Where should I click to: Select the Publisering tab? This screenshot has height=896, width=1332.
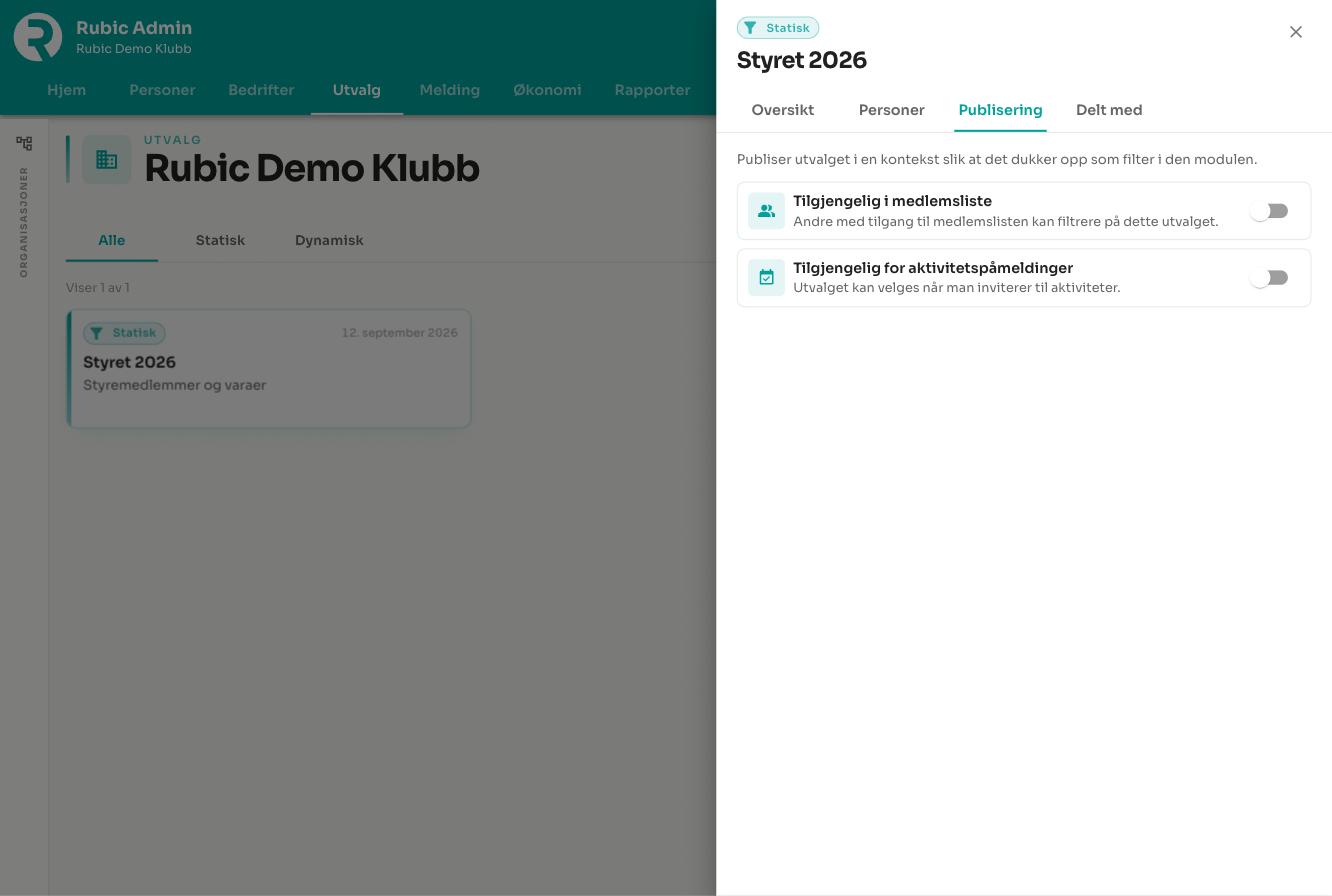tap(1000, 110)
